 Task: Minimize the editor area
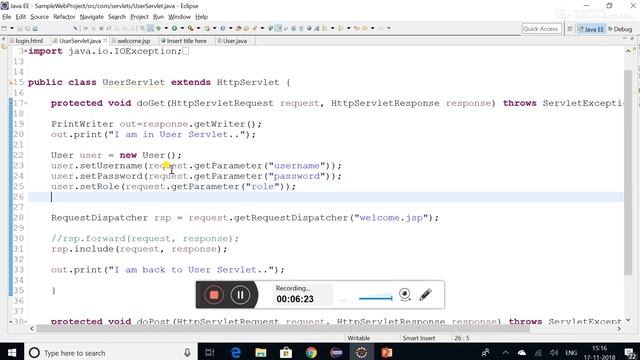pos(624,38)
